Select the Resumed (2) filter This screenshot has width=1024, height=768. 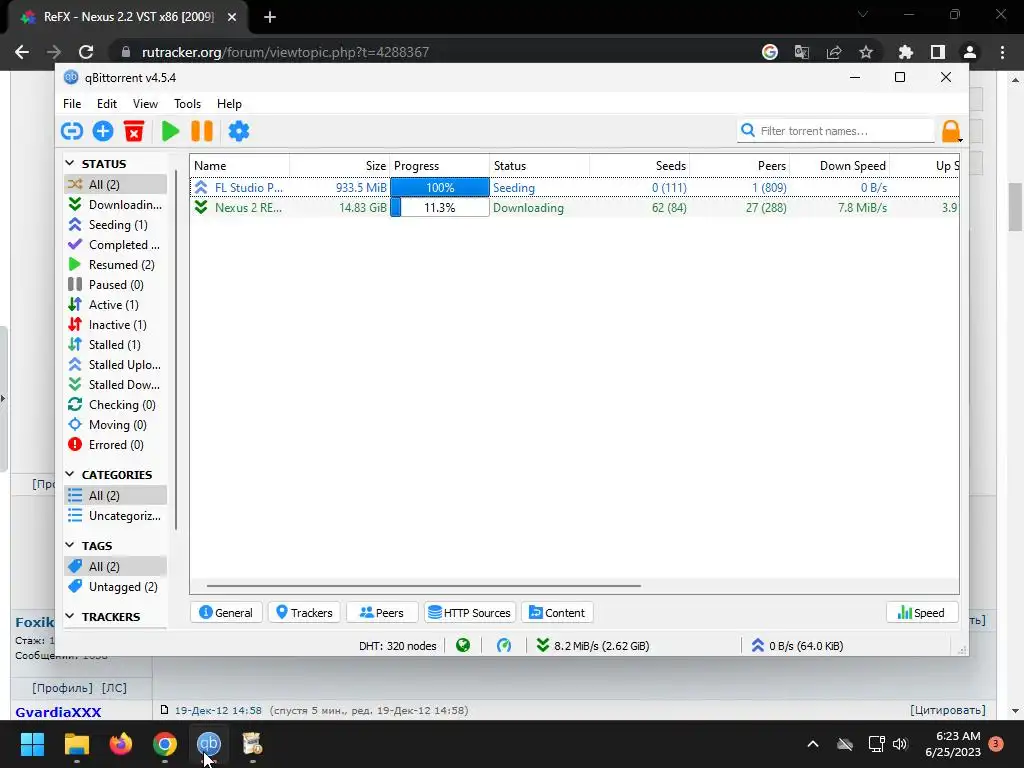116,264
